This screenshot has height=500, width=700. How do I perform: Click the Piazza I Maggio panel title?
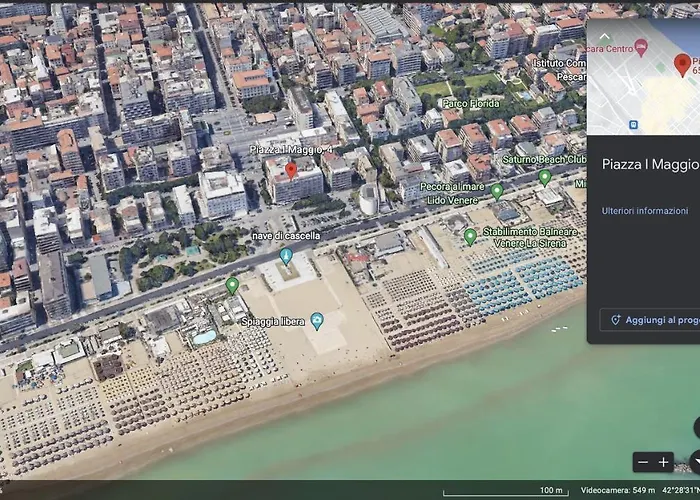(x=650, y=165)
